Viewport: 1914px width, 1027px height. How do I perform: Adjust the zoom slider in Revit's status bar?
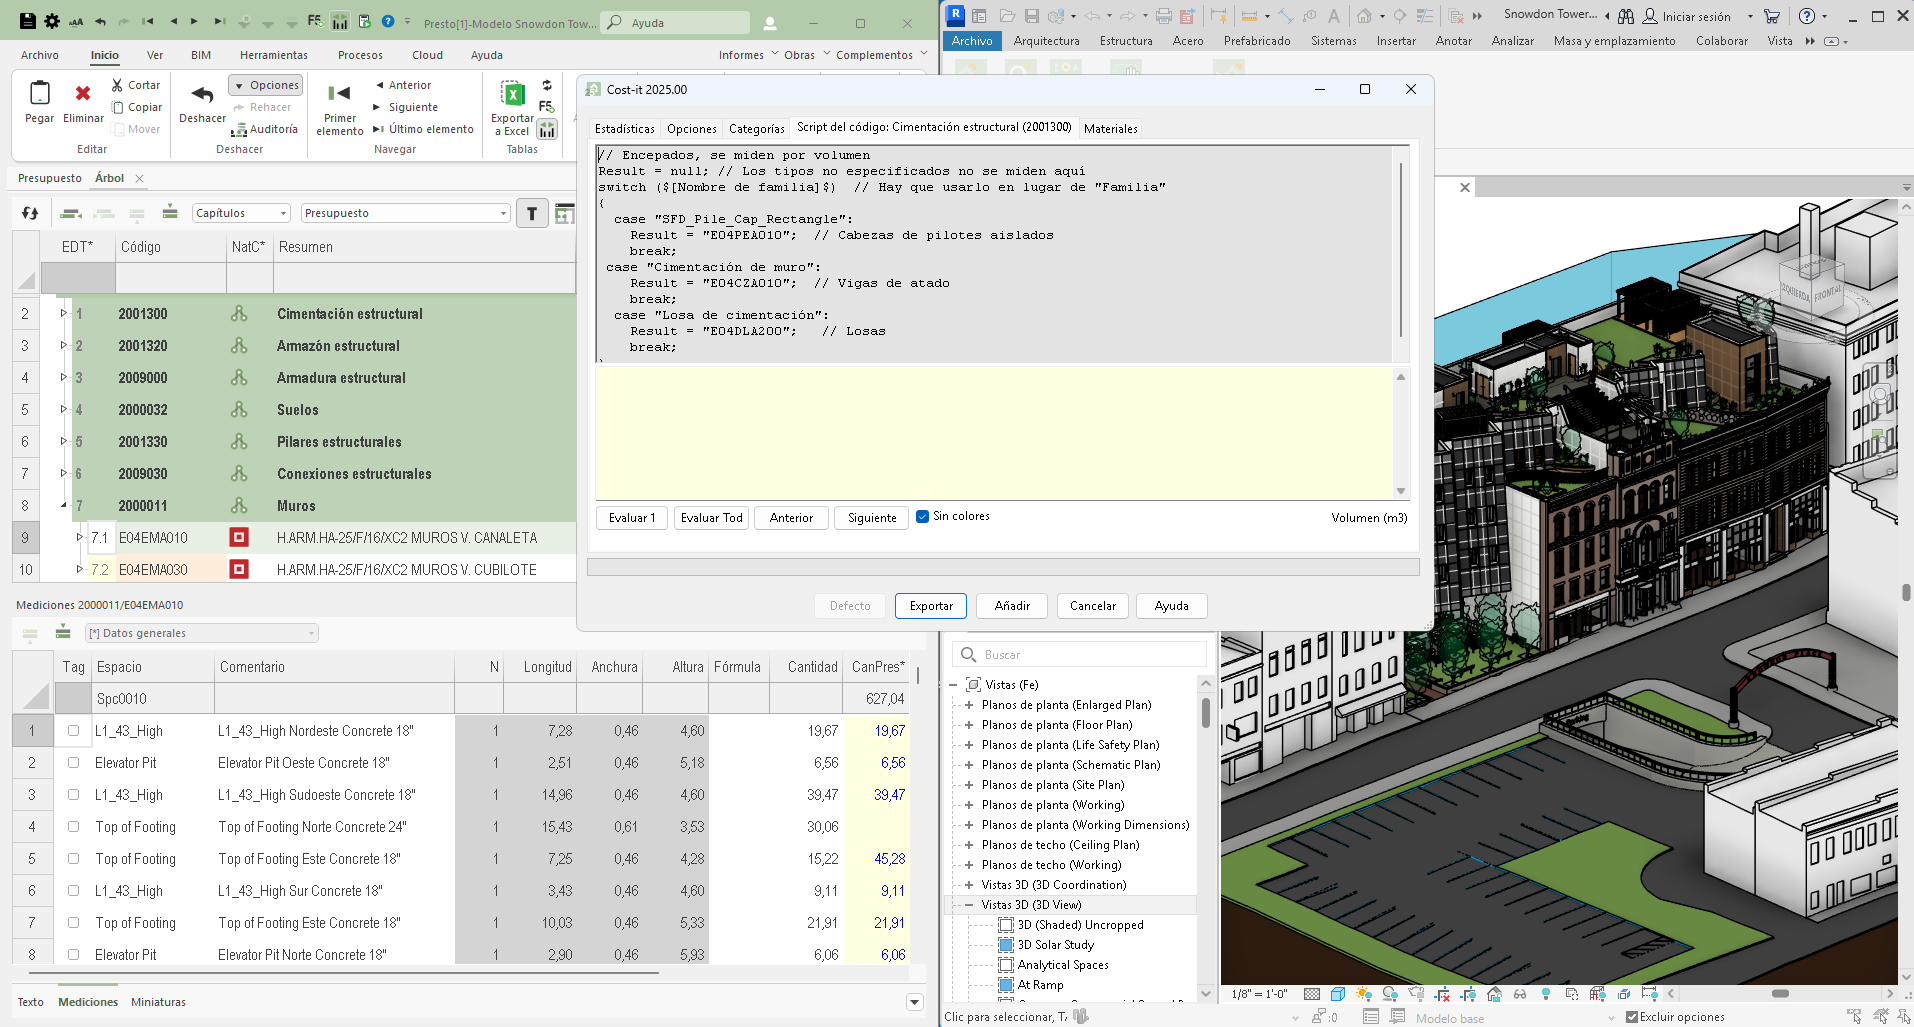click(1780, 994)
